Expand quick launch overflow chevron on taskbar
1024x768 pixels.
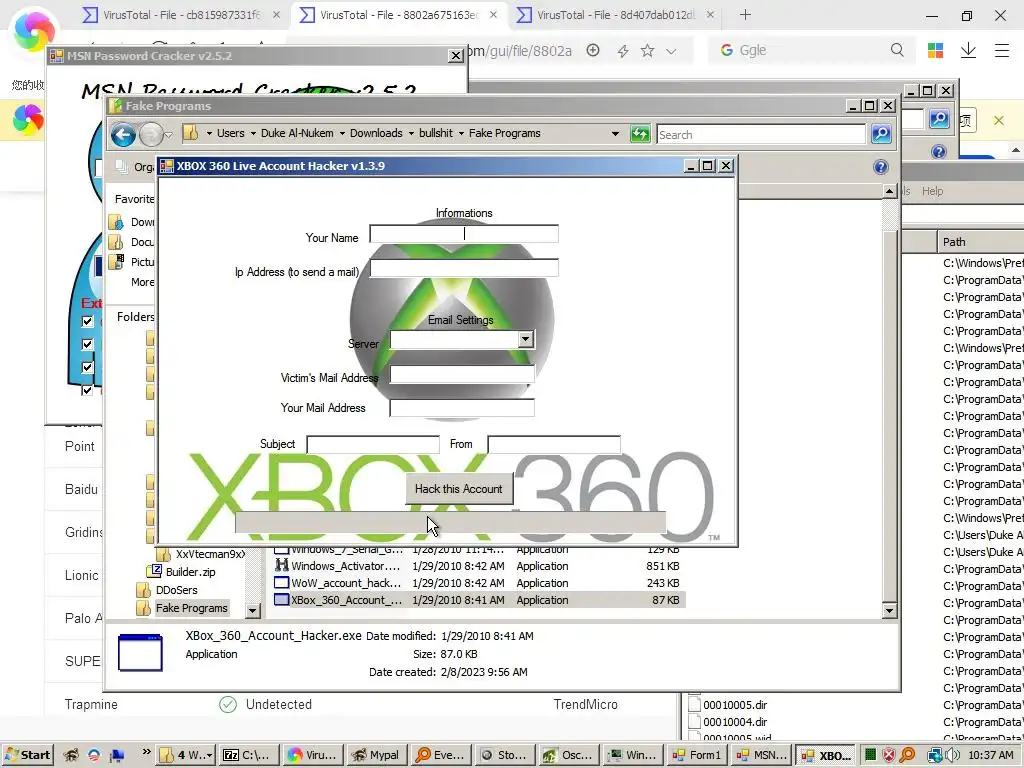click(x=146, y=752)
